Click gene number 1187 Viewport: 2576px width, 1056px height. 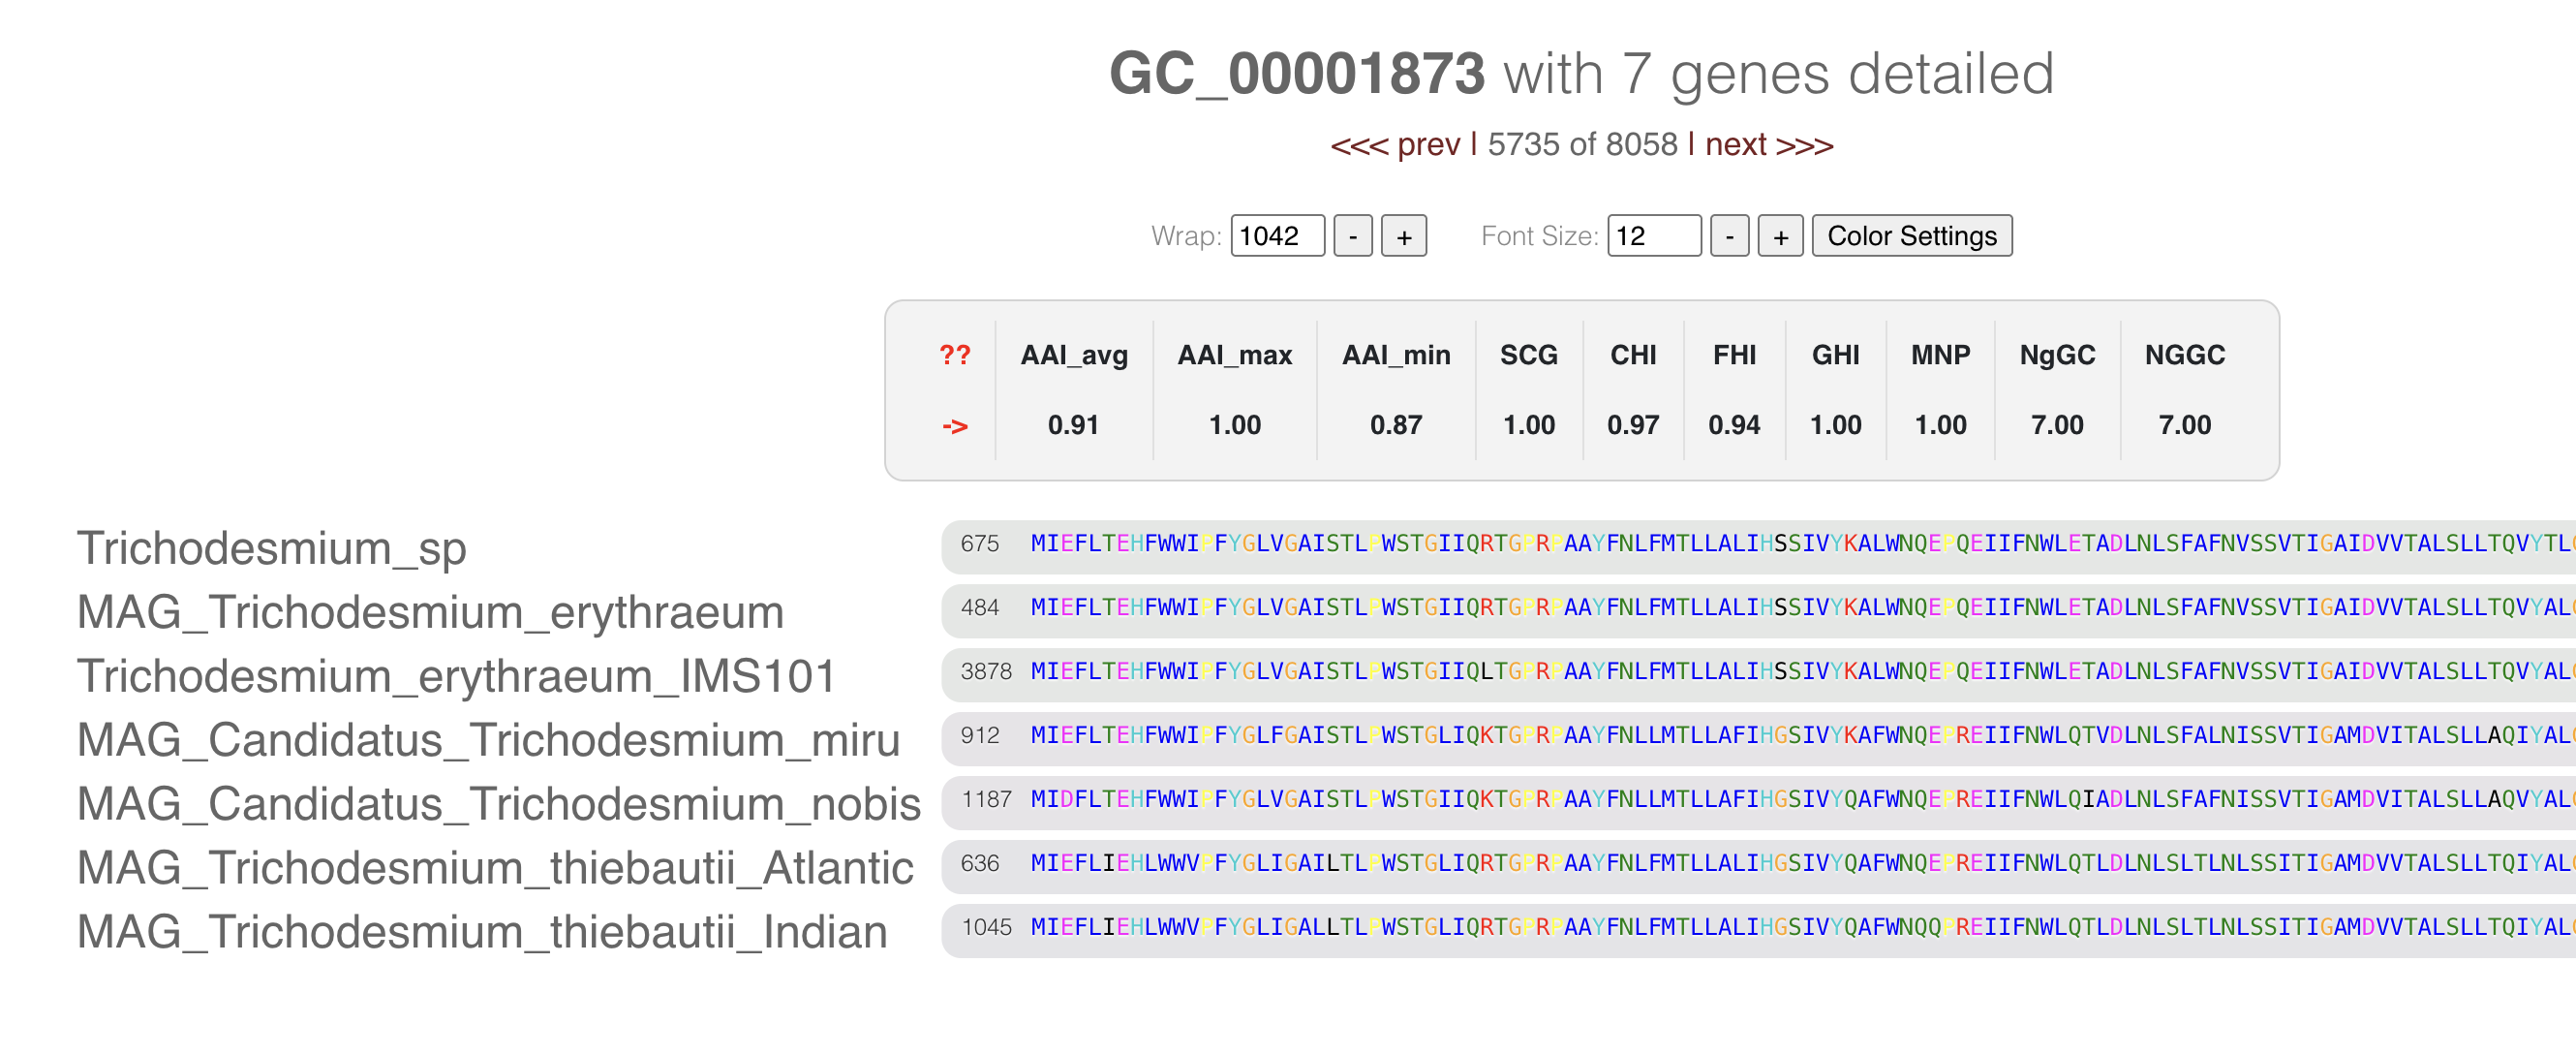(986, 800)
